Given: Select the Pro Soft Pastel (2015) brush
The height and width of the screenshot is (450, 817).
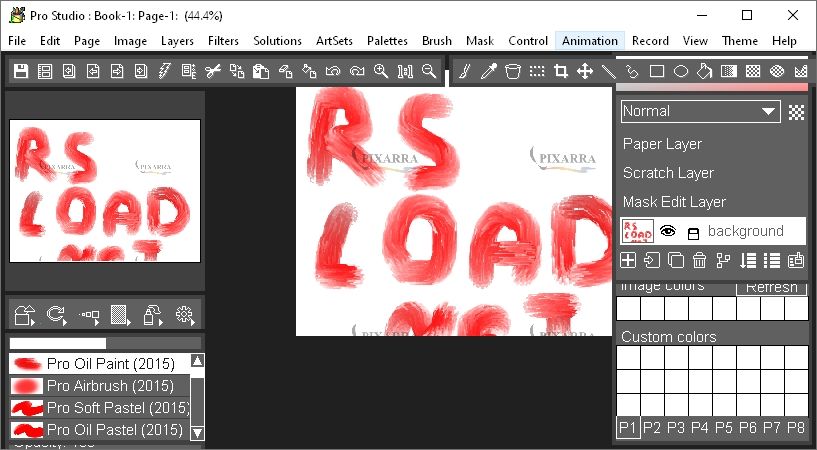Looking at the screenshot, I should [x=100, y=408].
